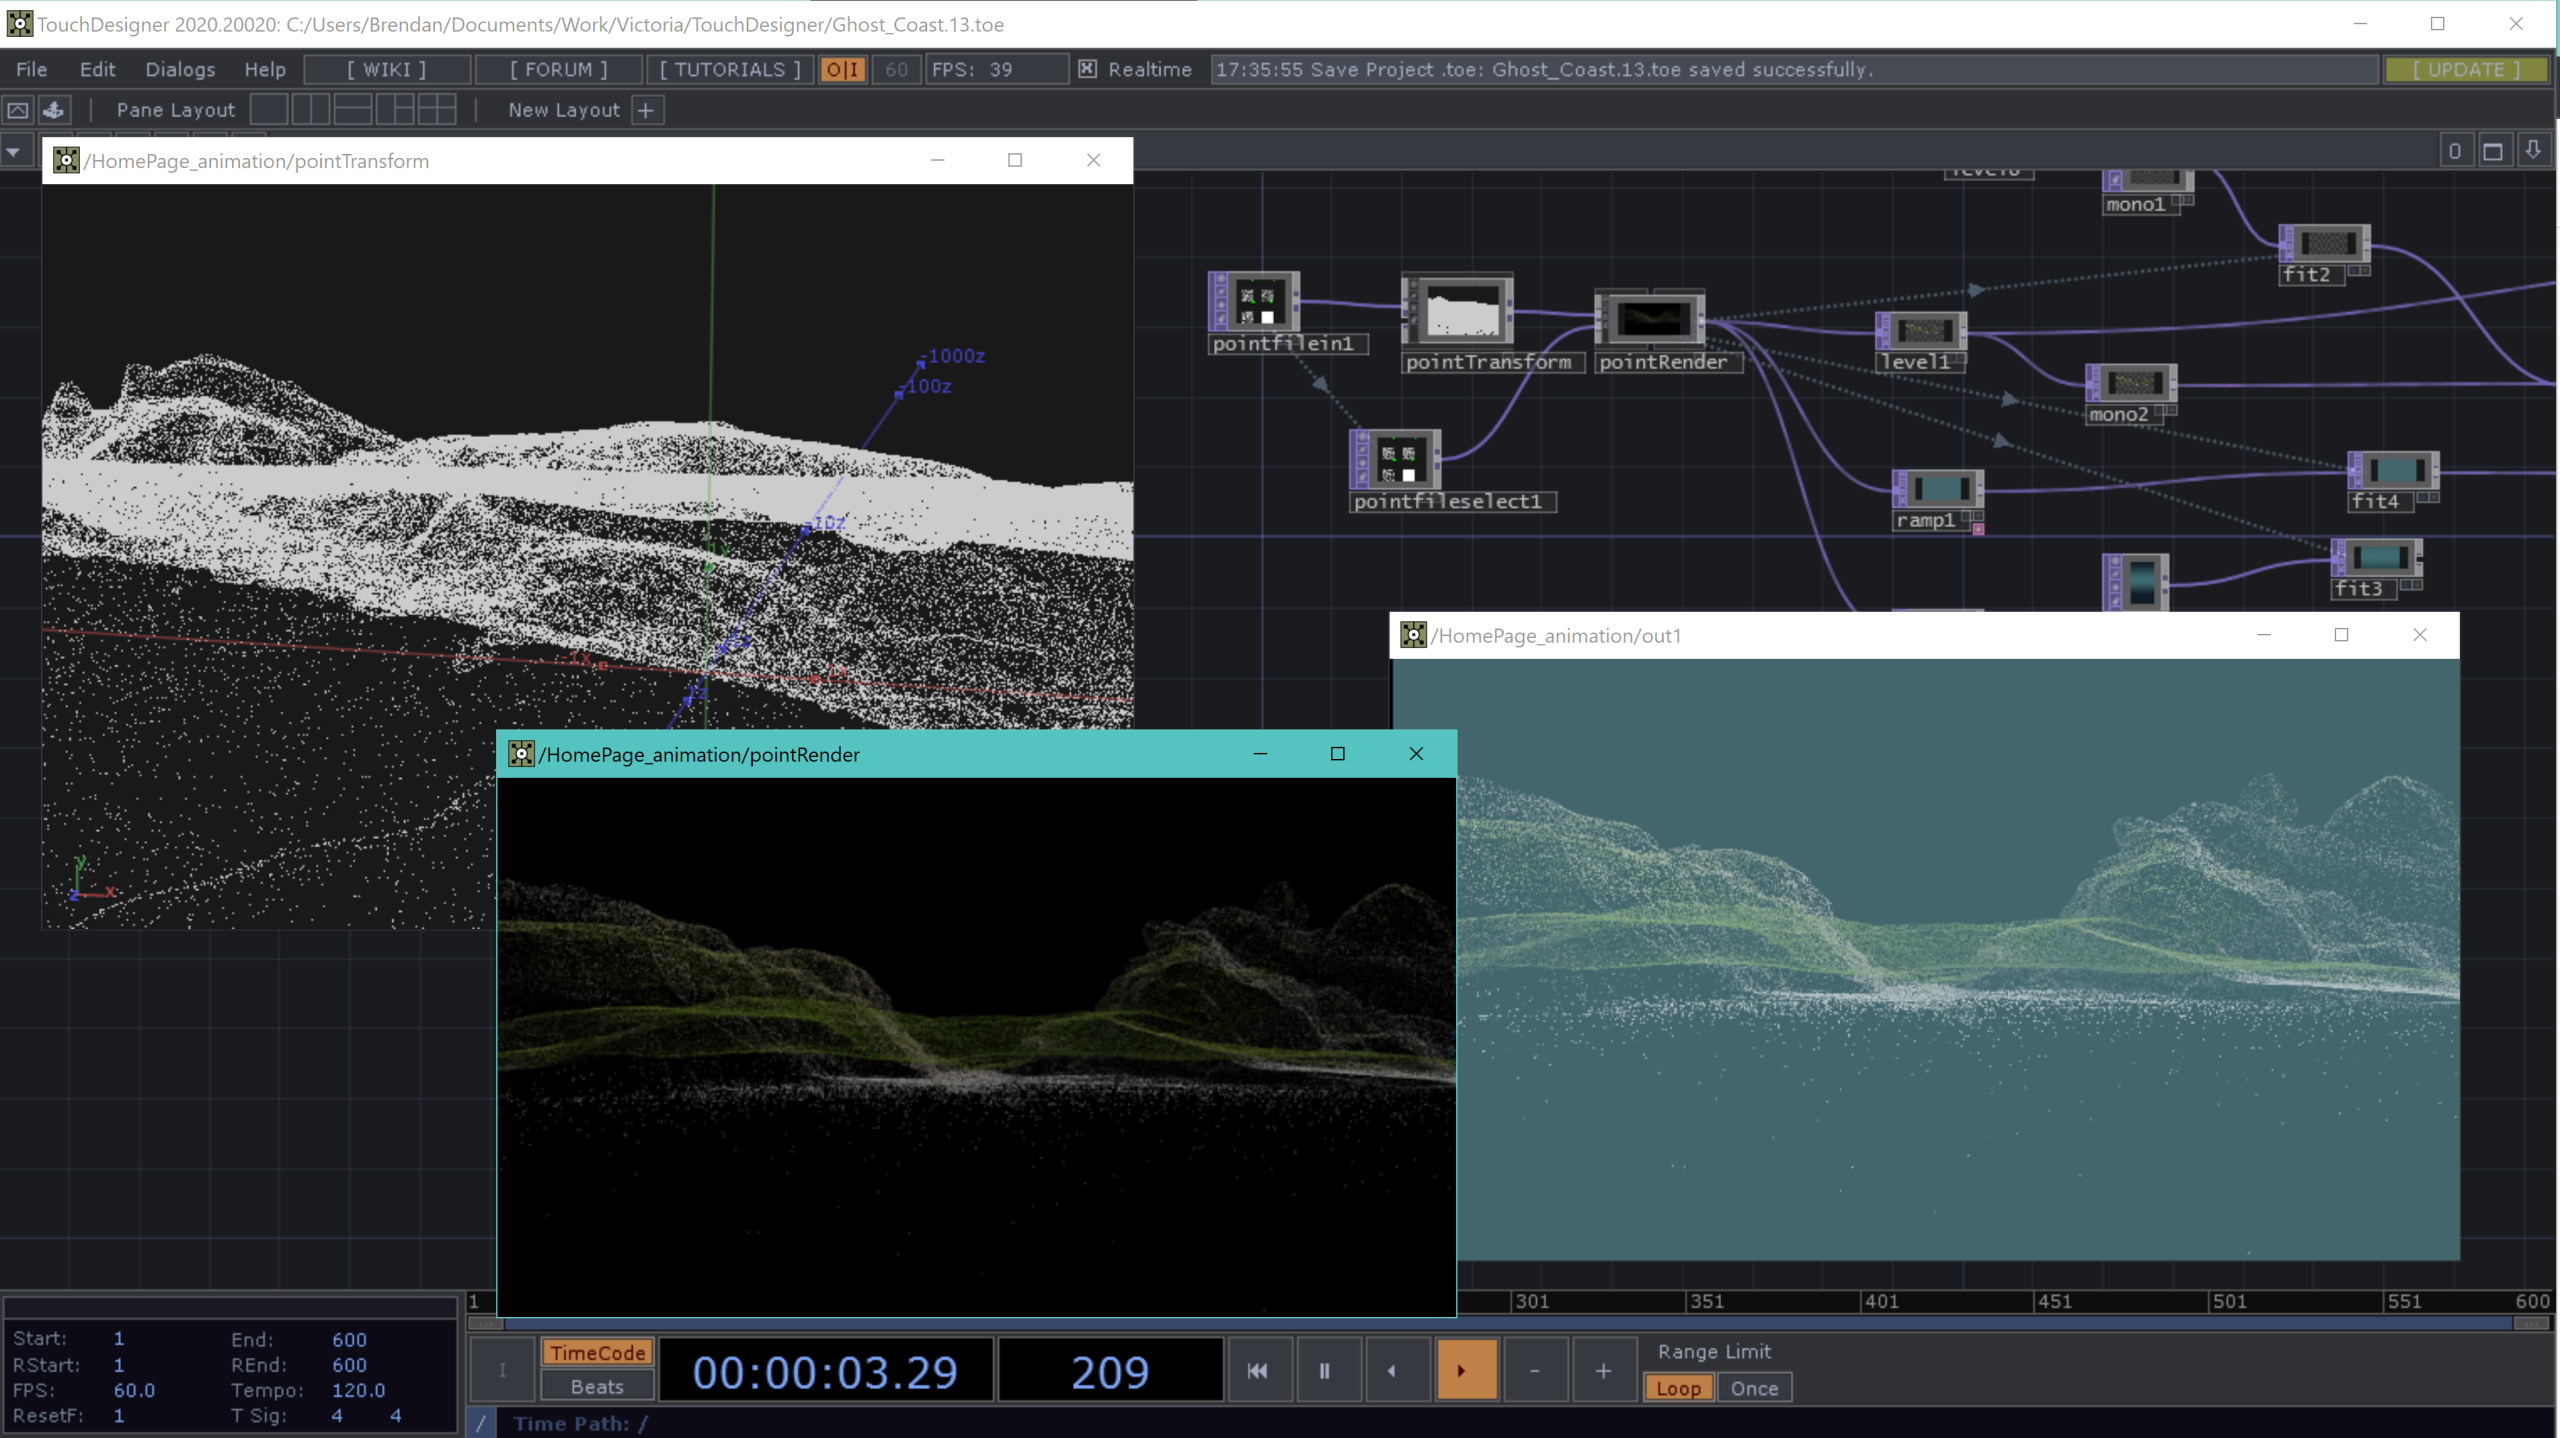Jump timeline back to start frame

(x=1258, y=1371)
